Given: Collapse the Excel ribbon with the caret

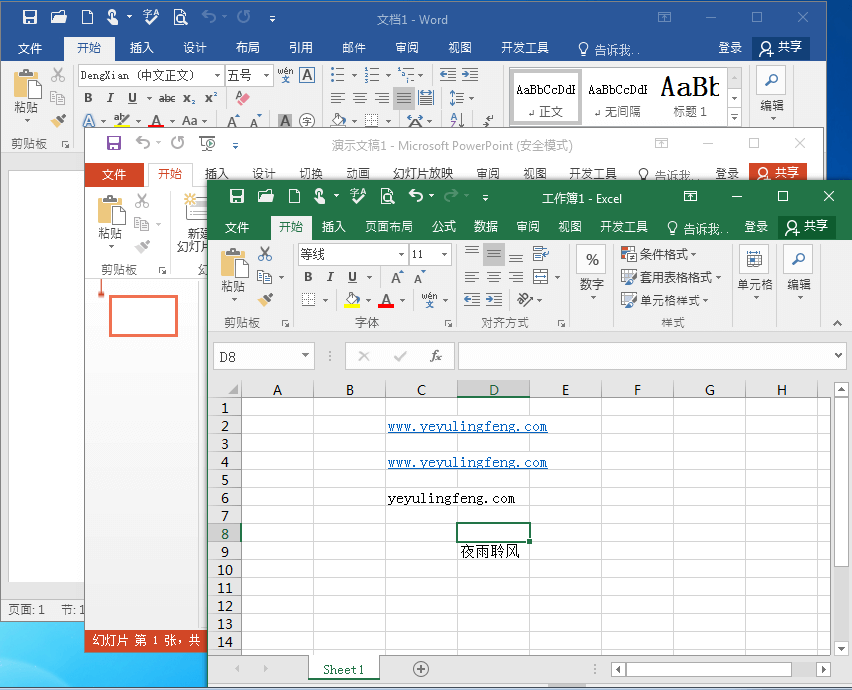Looking at the screenshot, I should coord(837,323).
